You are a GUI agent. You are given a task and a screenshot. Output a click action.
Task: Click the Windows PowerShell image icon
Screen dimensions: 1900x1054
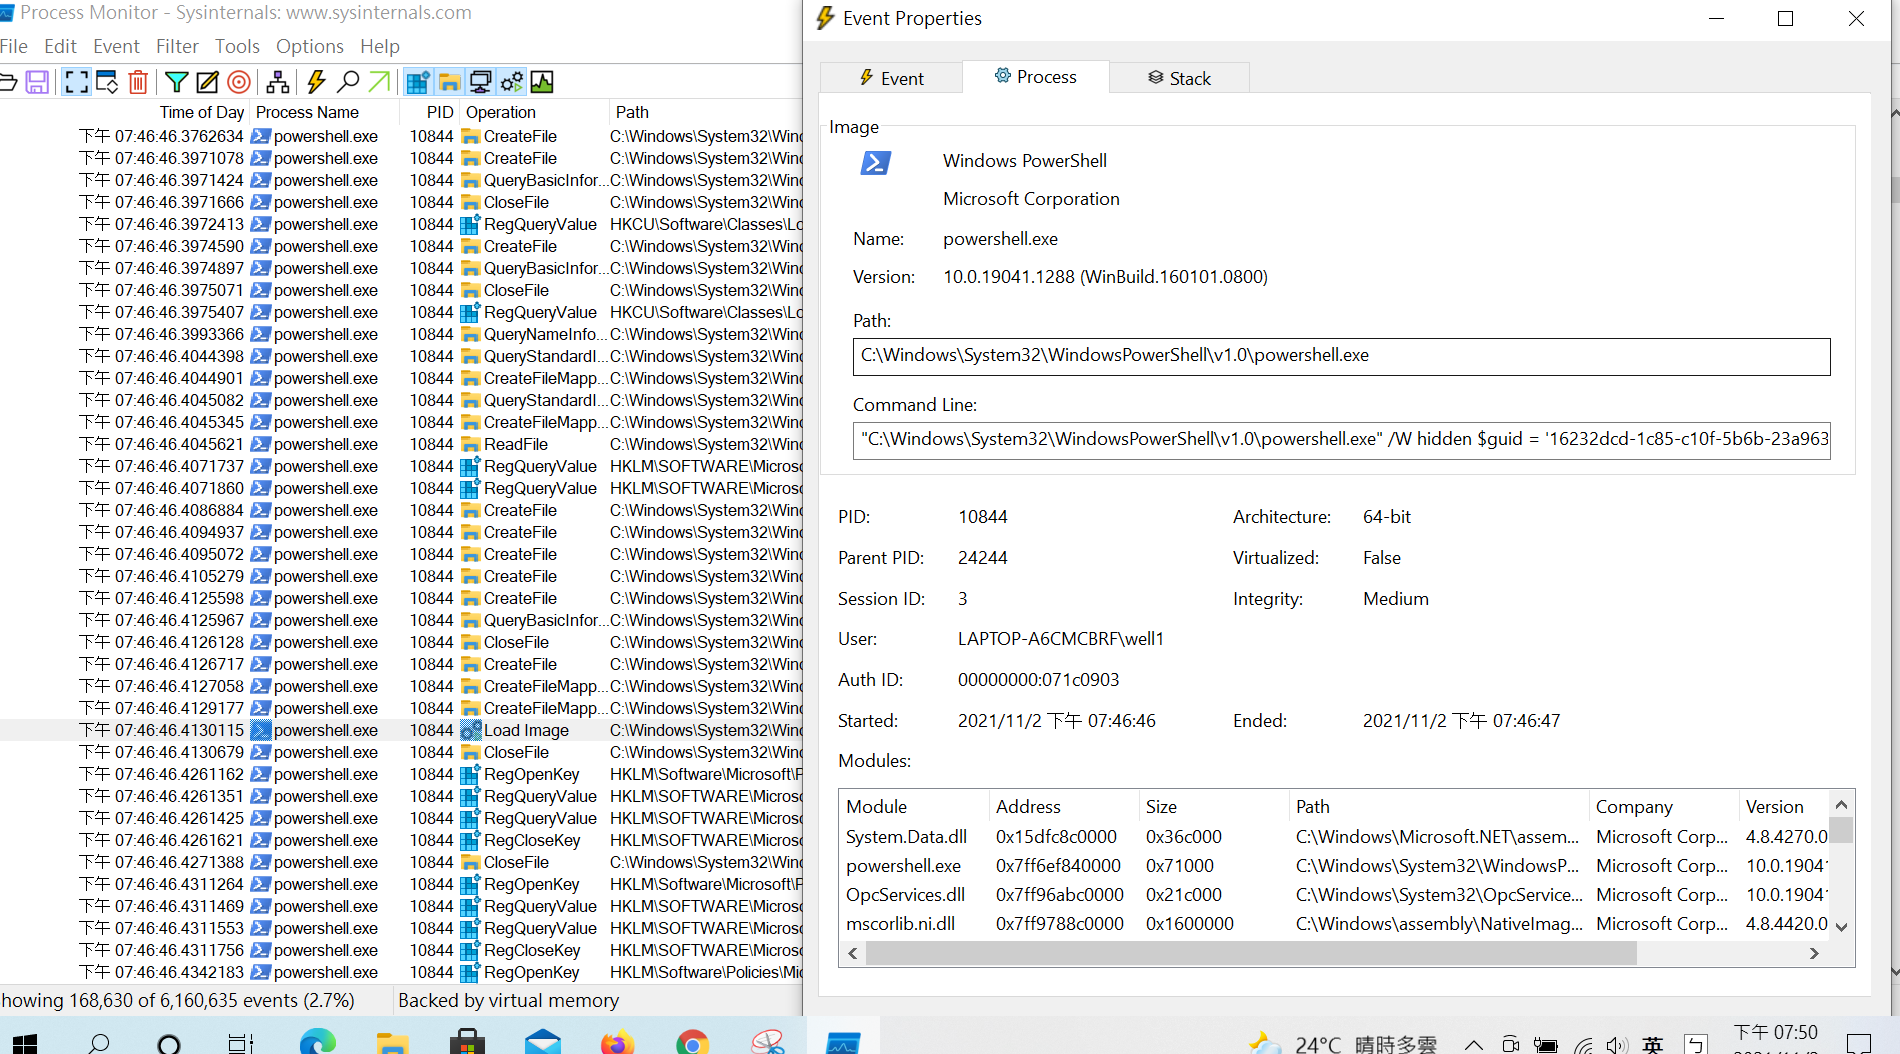[876, 163]
